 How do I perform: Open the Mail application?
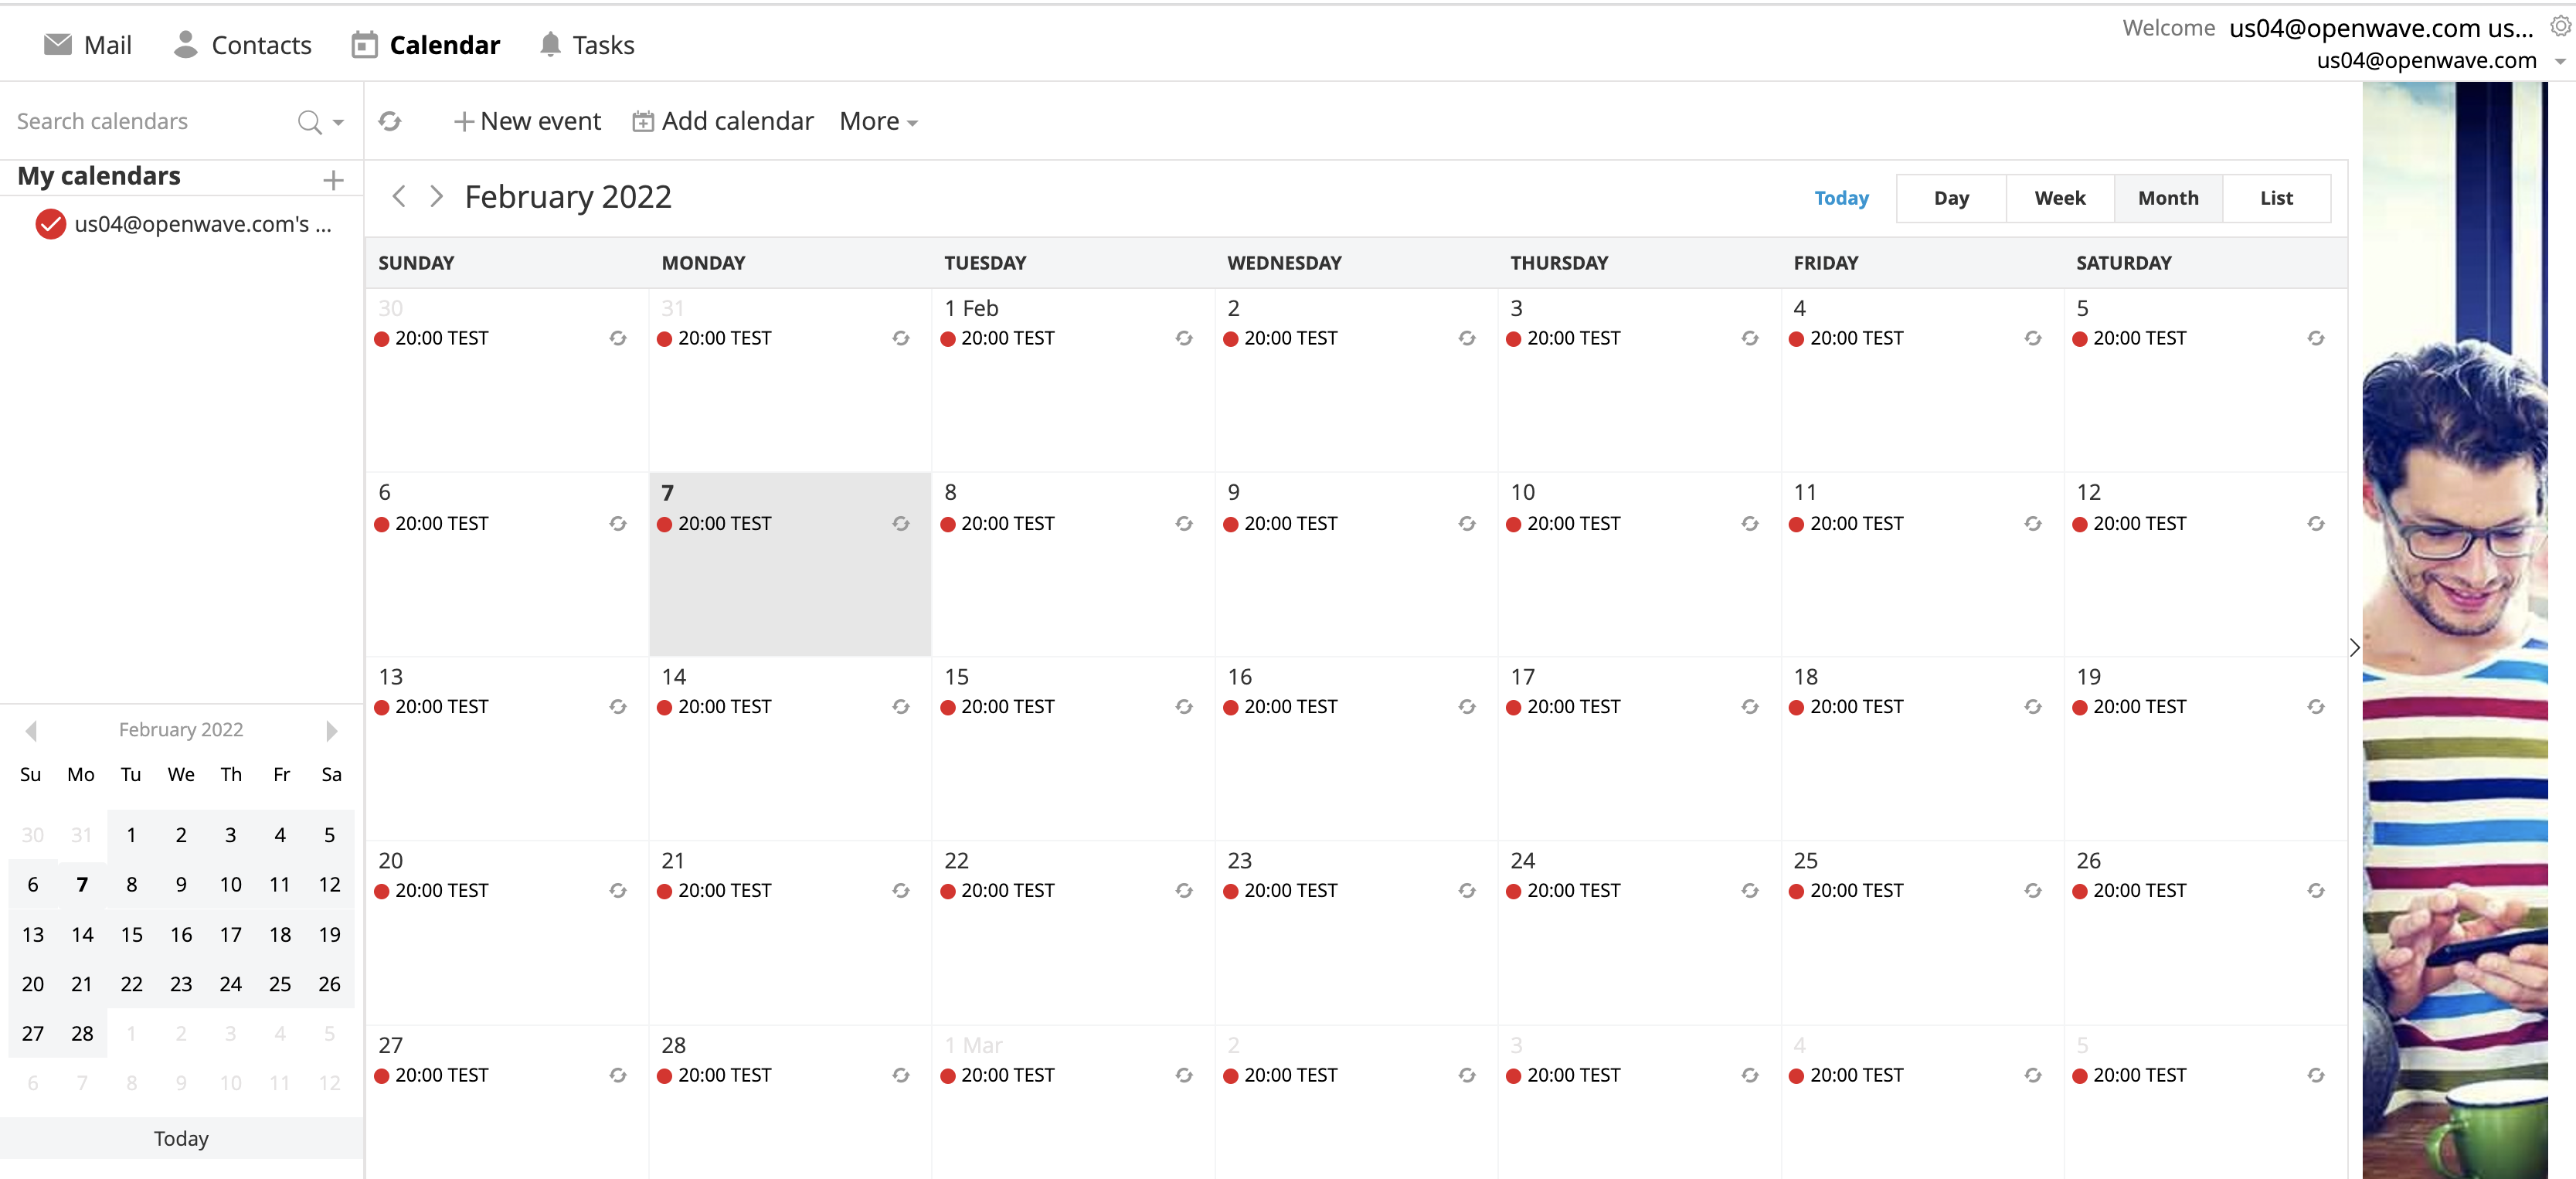87,44
